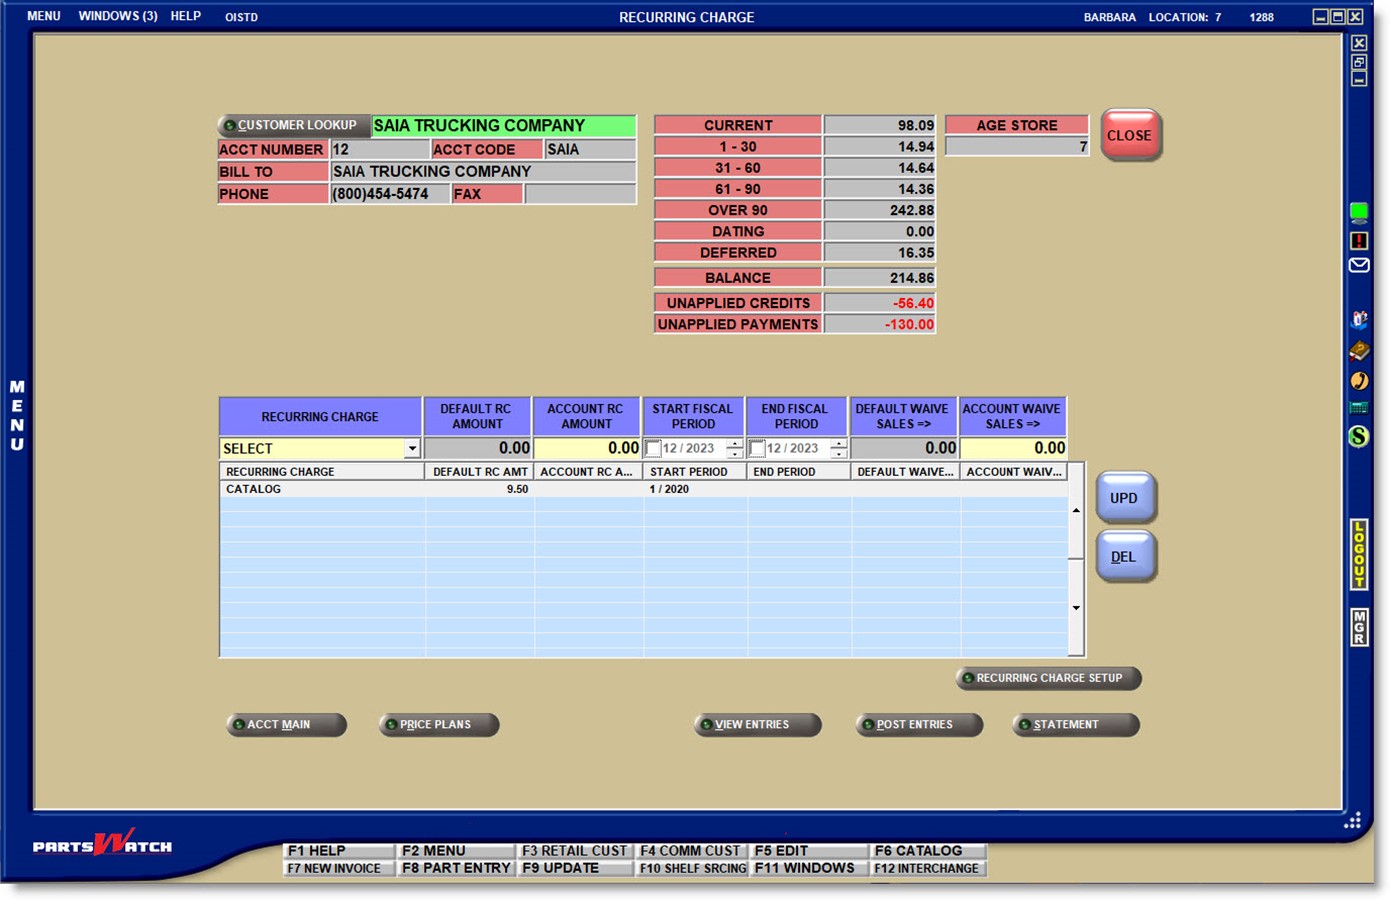The height and width of the screenshot is (900, 1390).
Task: Enable the End Fiscal Period checkbox
Action: pos(757,449)
